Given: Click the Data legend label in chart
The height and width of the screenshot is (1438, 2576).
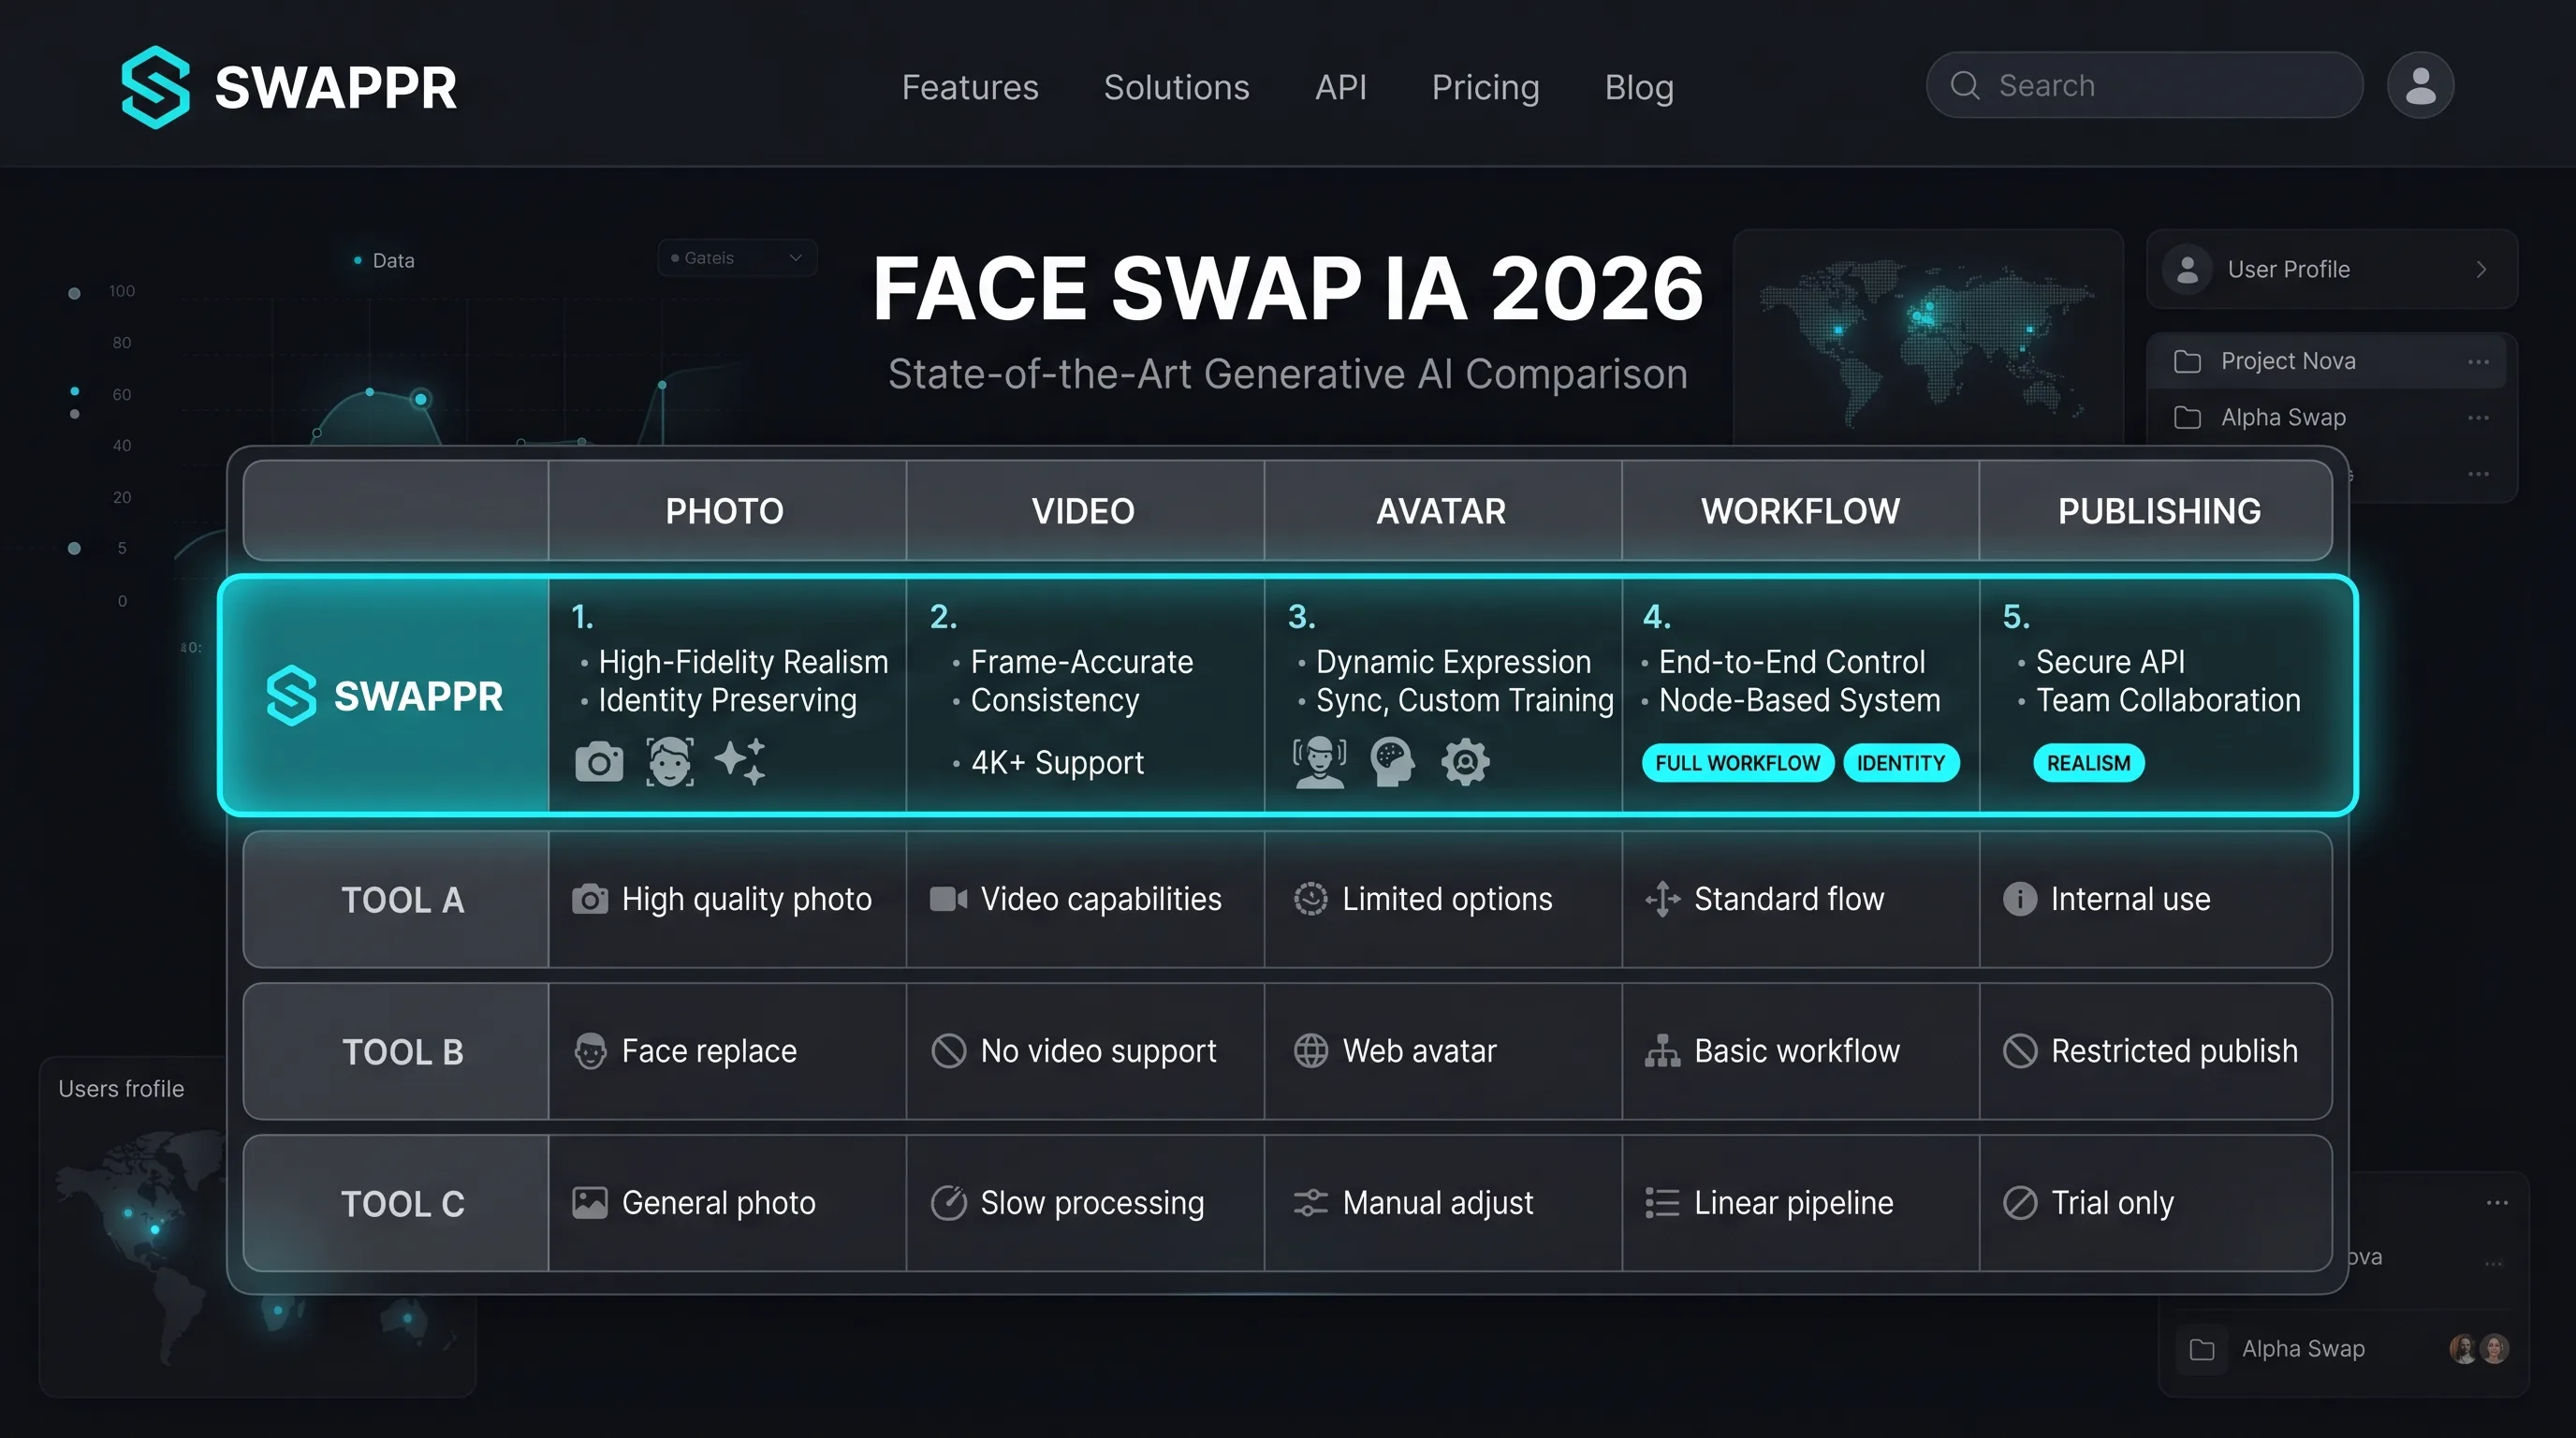Looking at the screenshot, I should tap(393, 261).
